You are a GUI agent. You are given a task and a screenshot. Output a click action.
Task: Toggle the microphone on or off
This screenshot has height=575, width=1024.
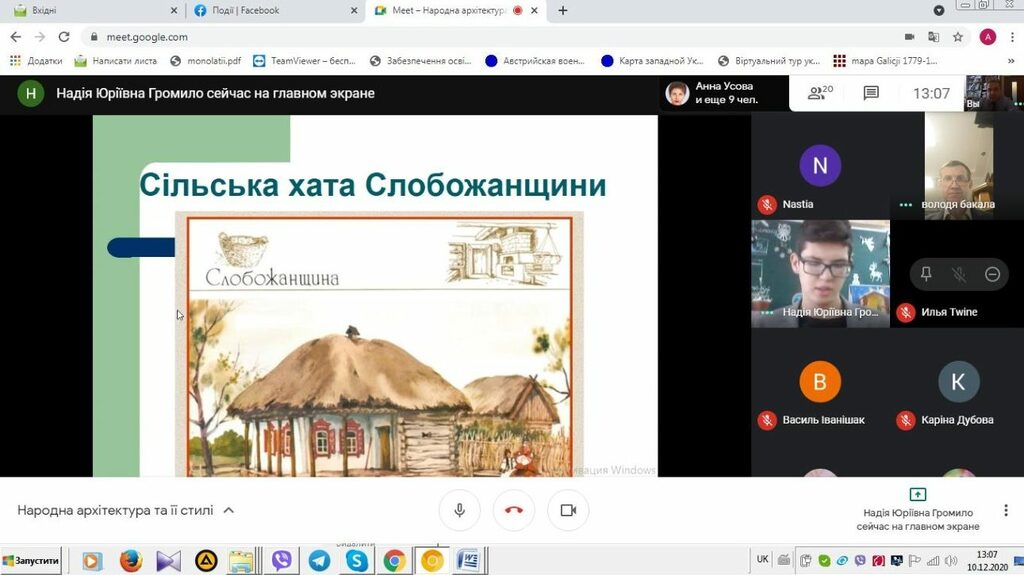click(459, 510)
